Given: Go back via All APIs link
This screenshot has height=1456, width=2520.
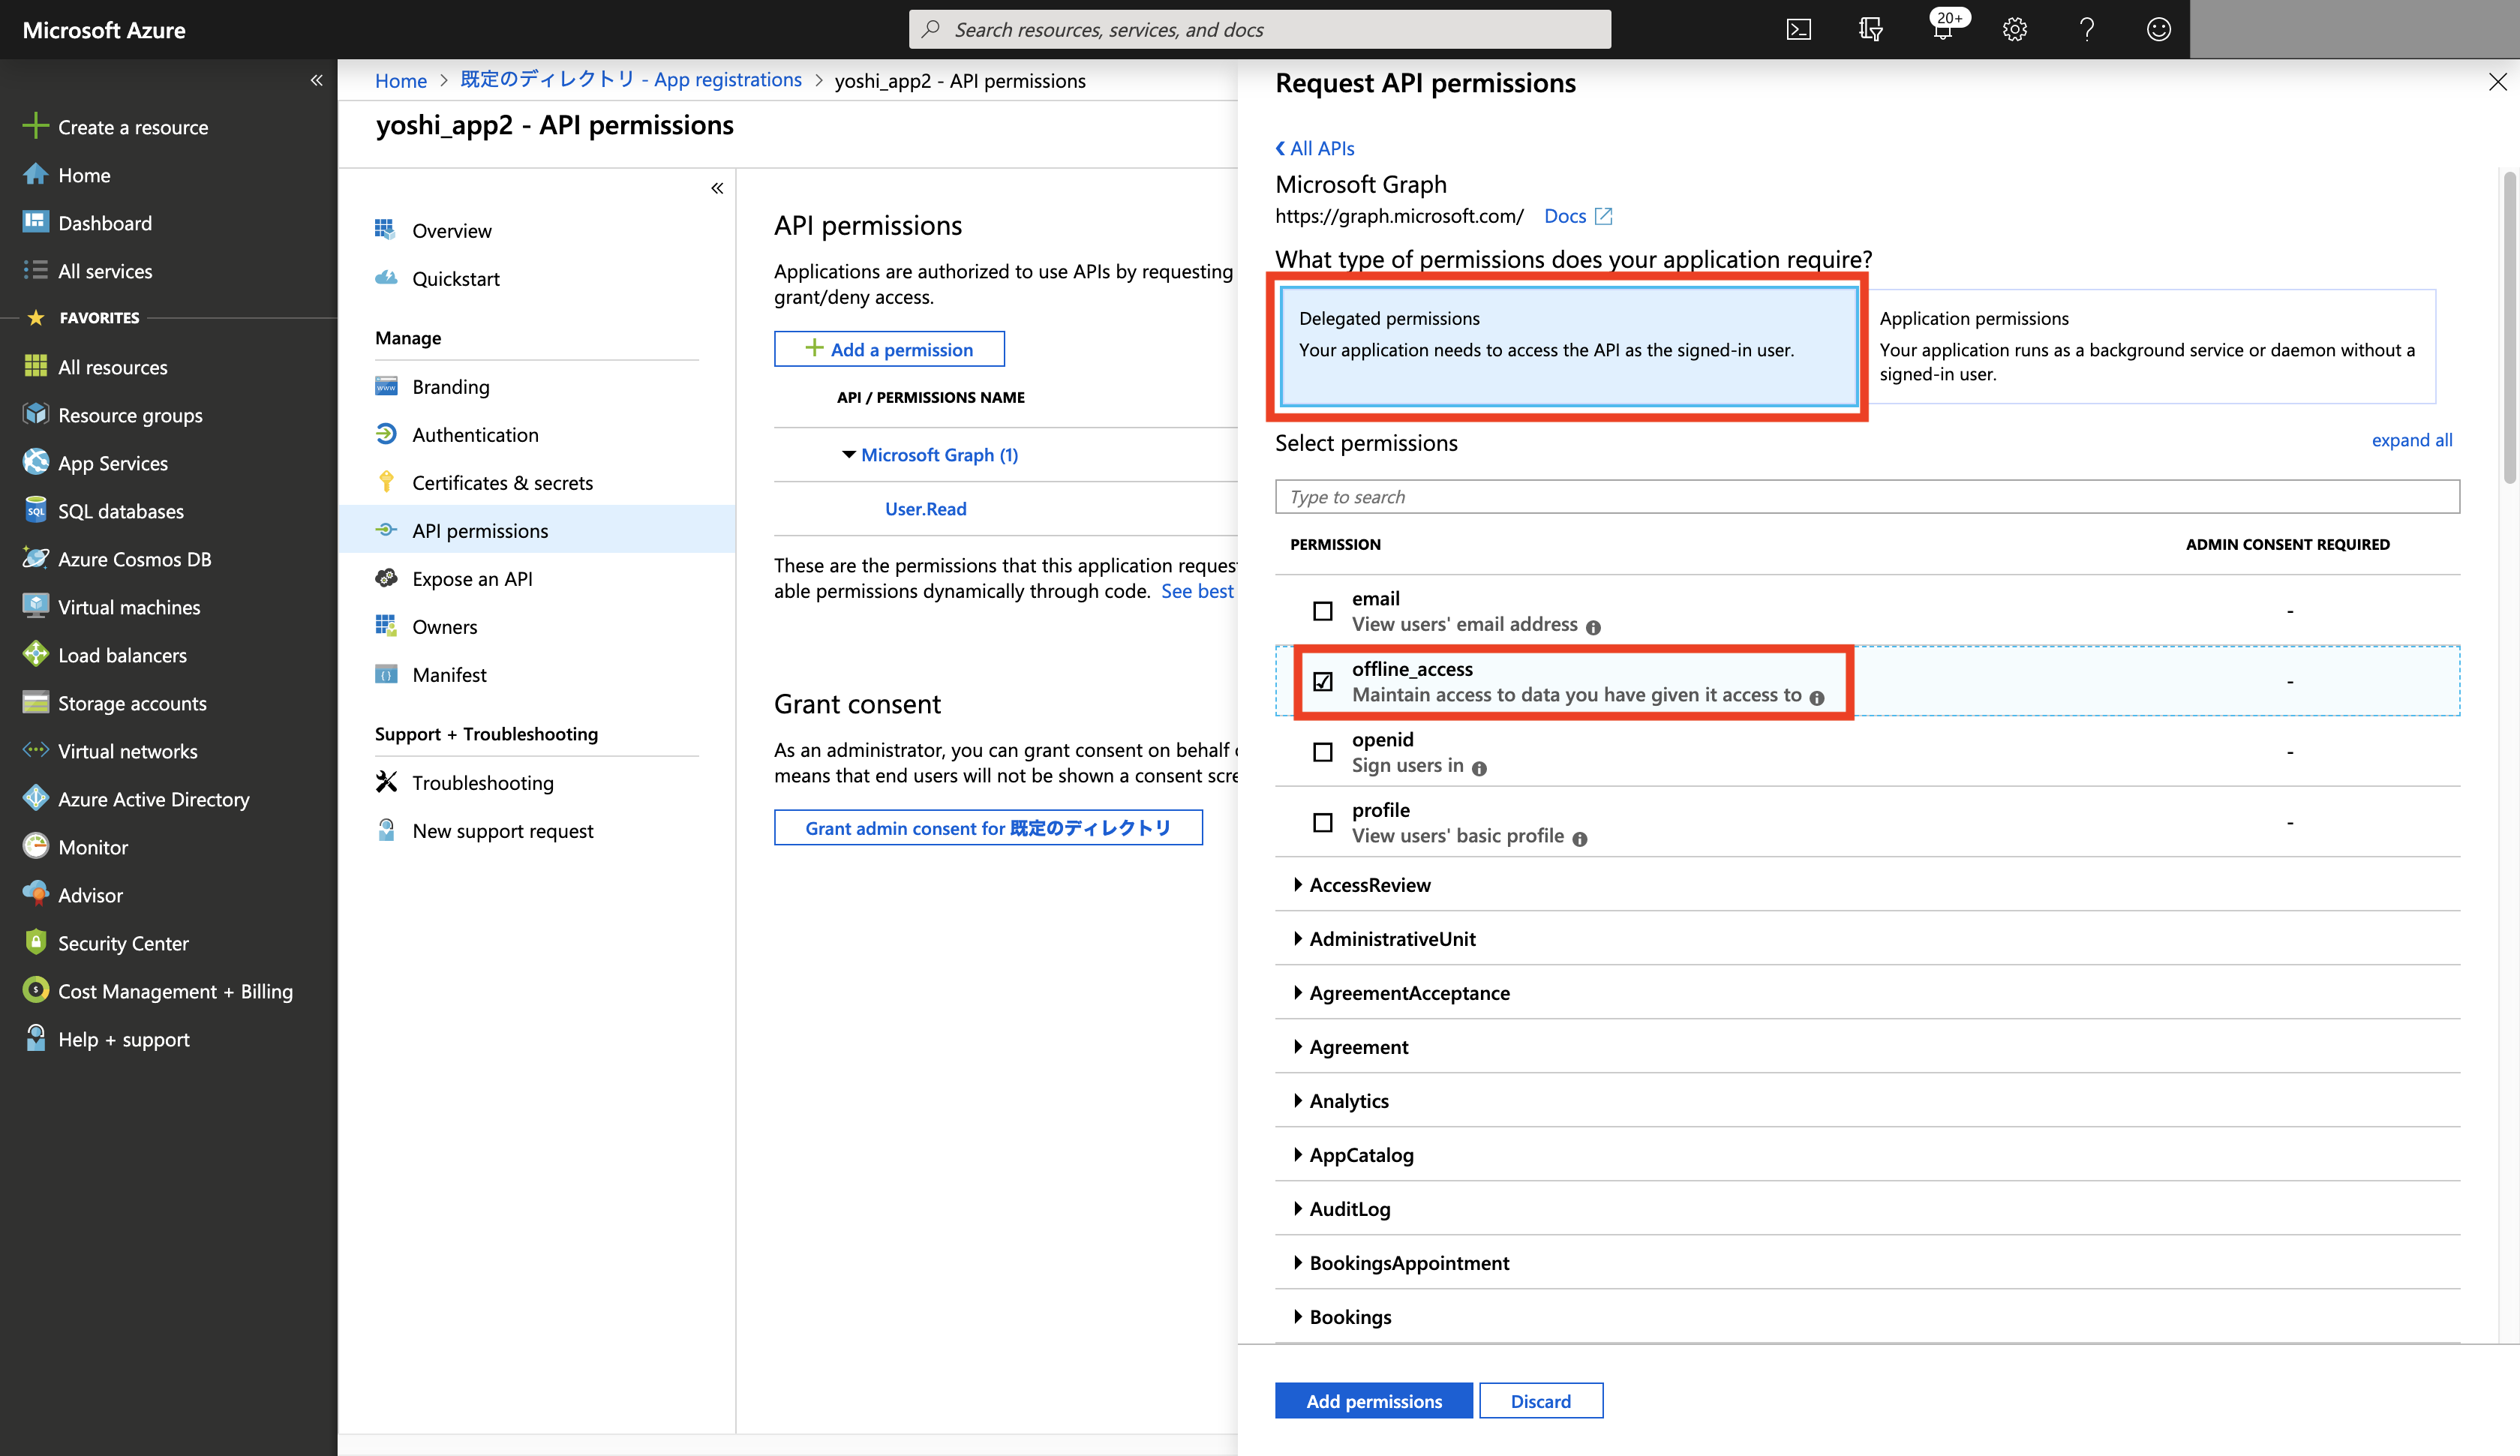Looking at the screenshot, I should click(x=1315, y=148).
